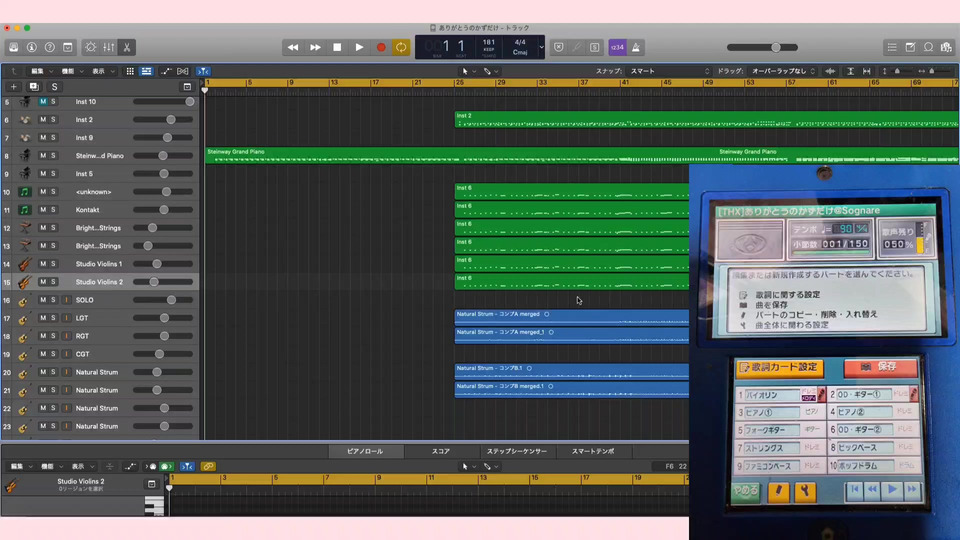Switch to the スコア tab
The image size is (960, 540).
pos(441,451)
